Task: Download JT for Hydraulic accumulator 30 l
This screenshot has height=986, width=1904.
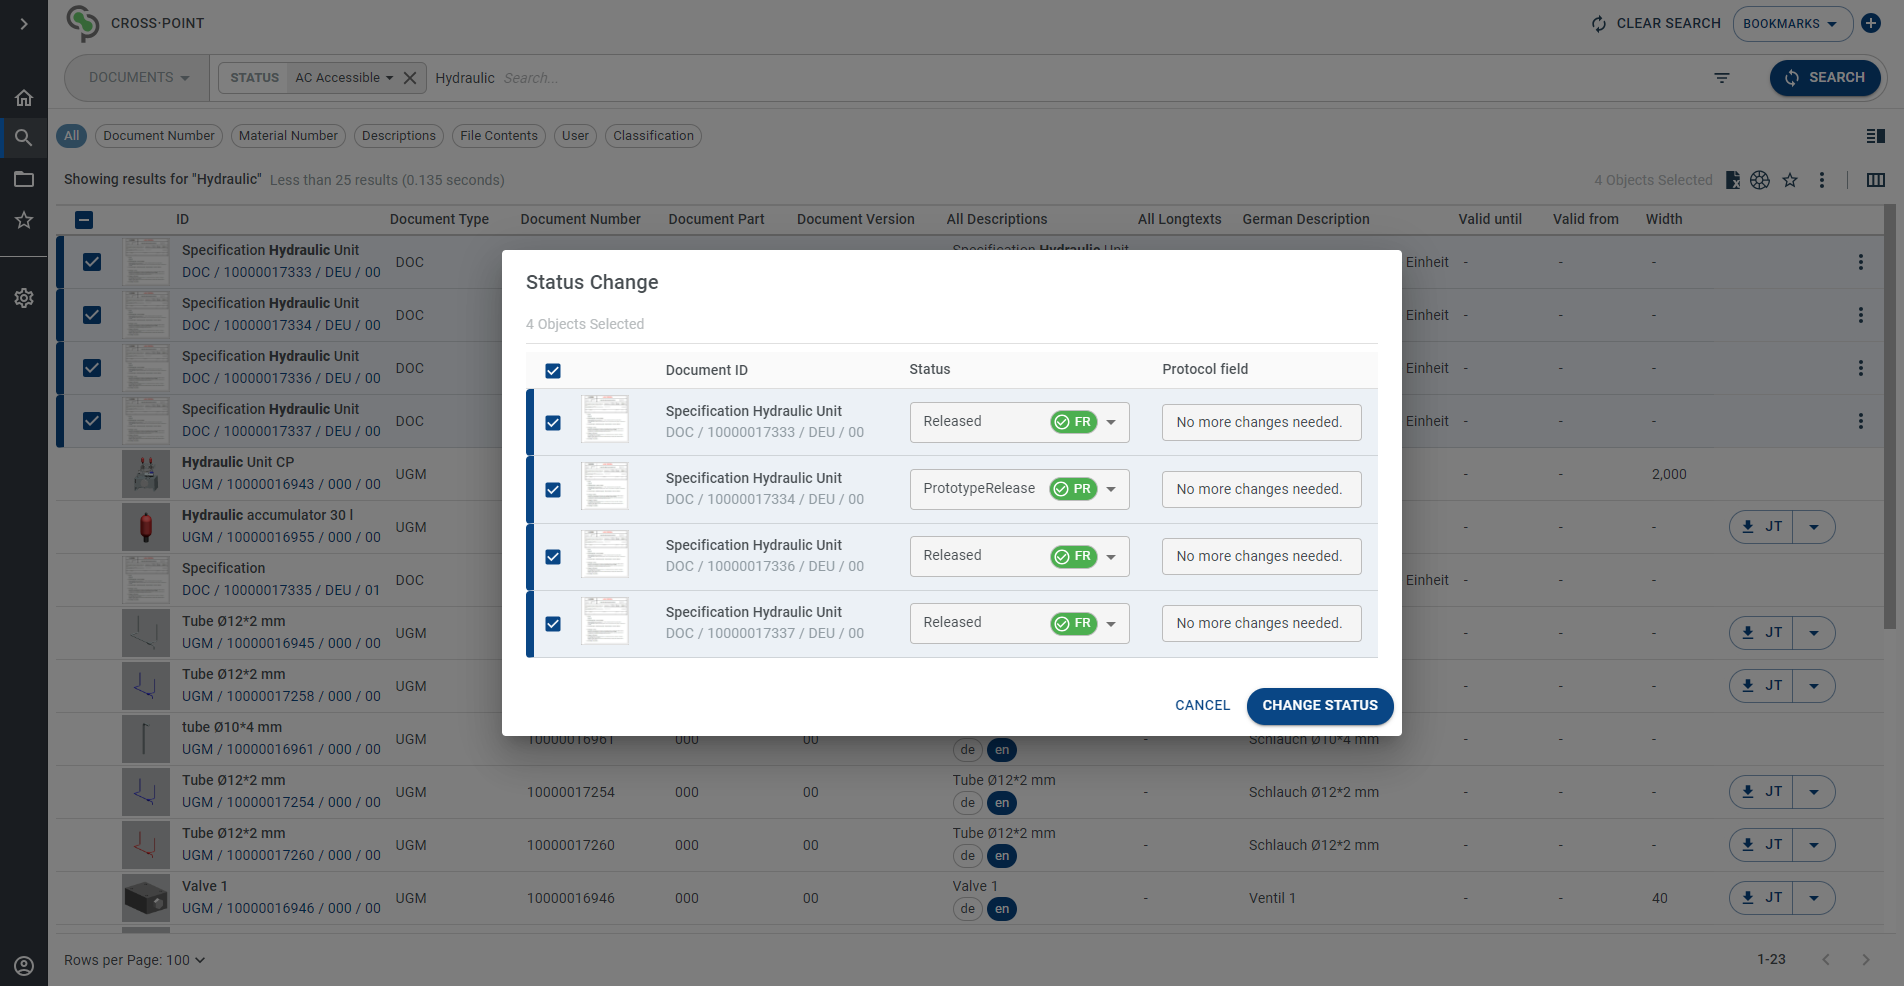Action: coord(1762,527)
